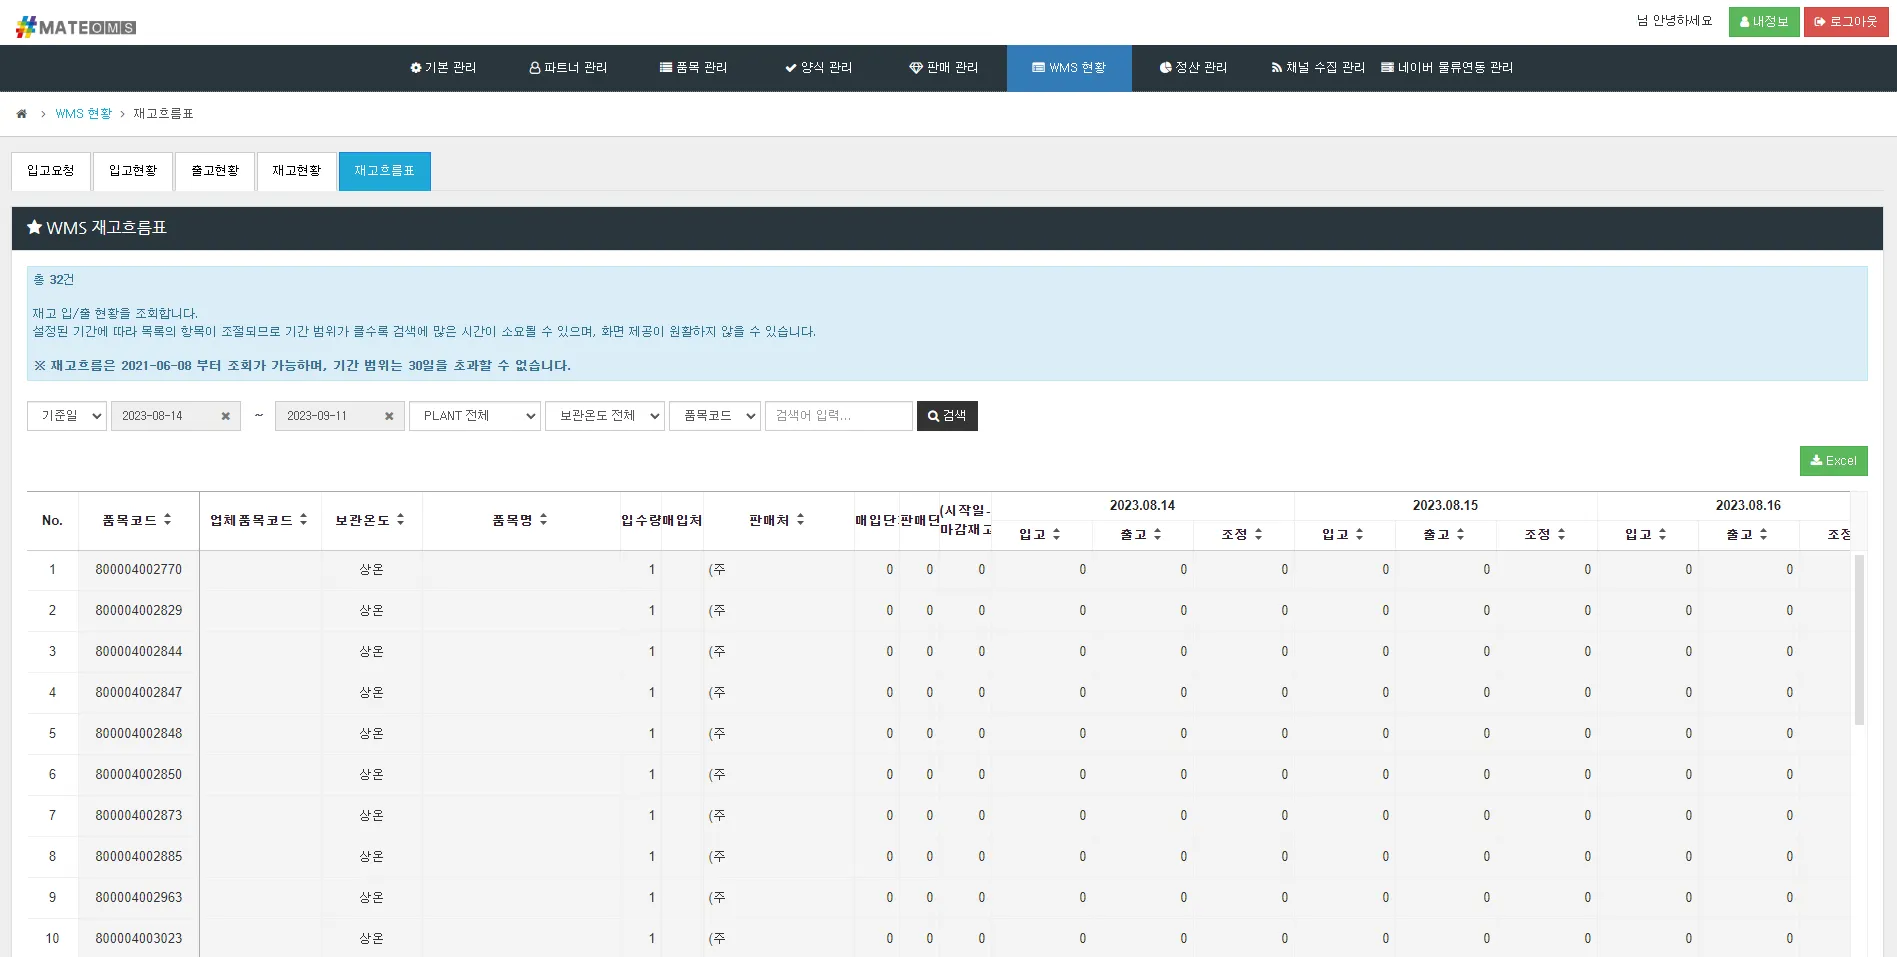Switch to 입고요청 tab

click(51, 171)
